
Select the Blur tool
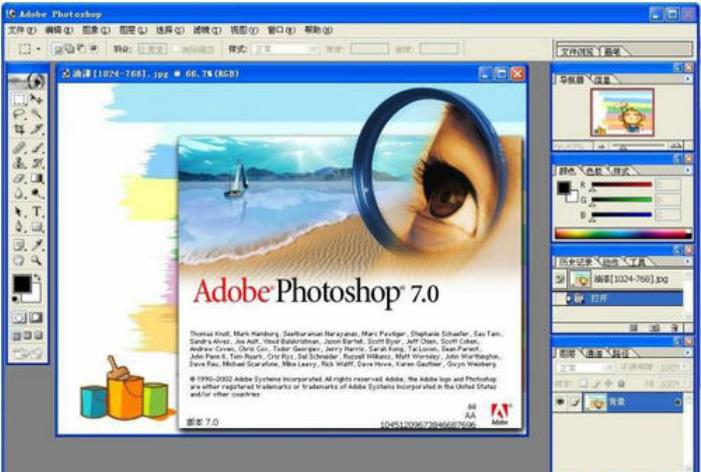click(19, 194)
